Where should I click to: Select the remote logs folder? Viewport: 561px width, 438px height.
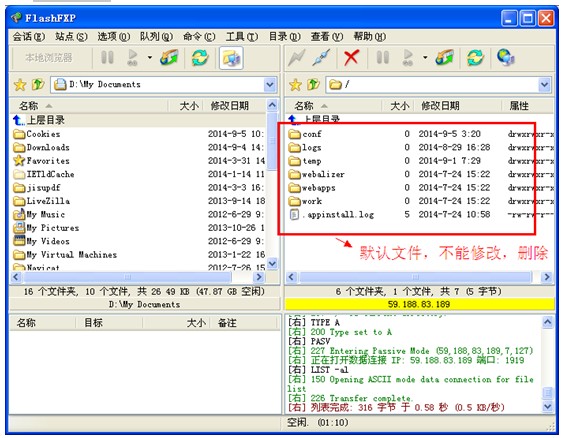point(305,147)
